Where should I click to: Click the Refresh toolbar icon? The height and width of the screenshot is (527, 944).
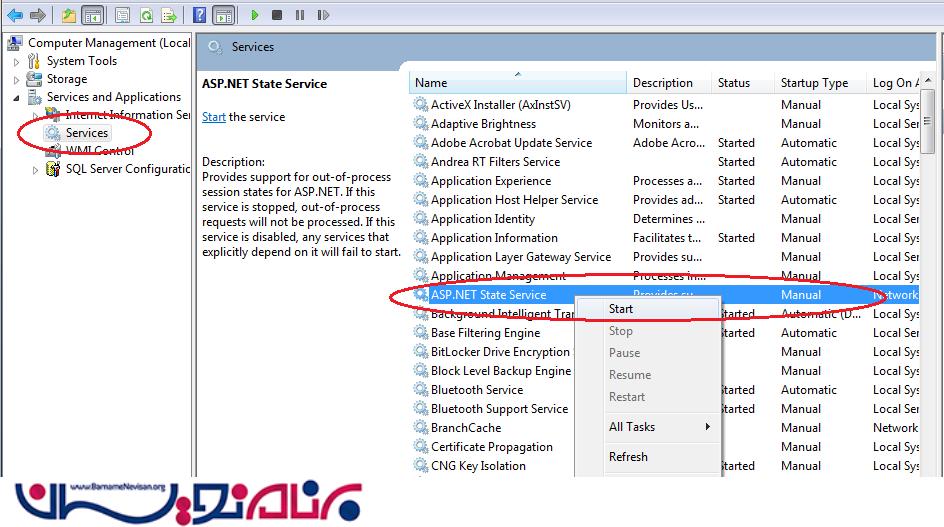tap(147, 15)
